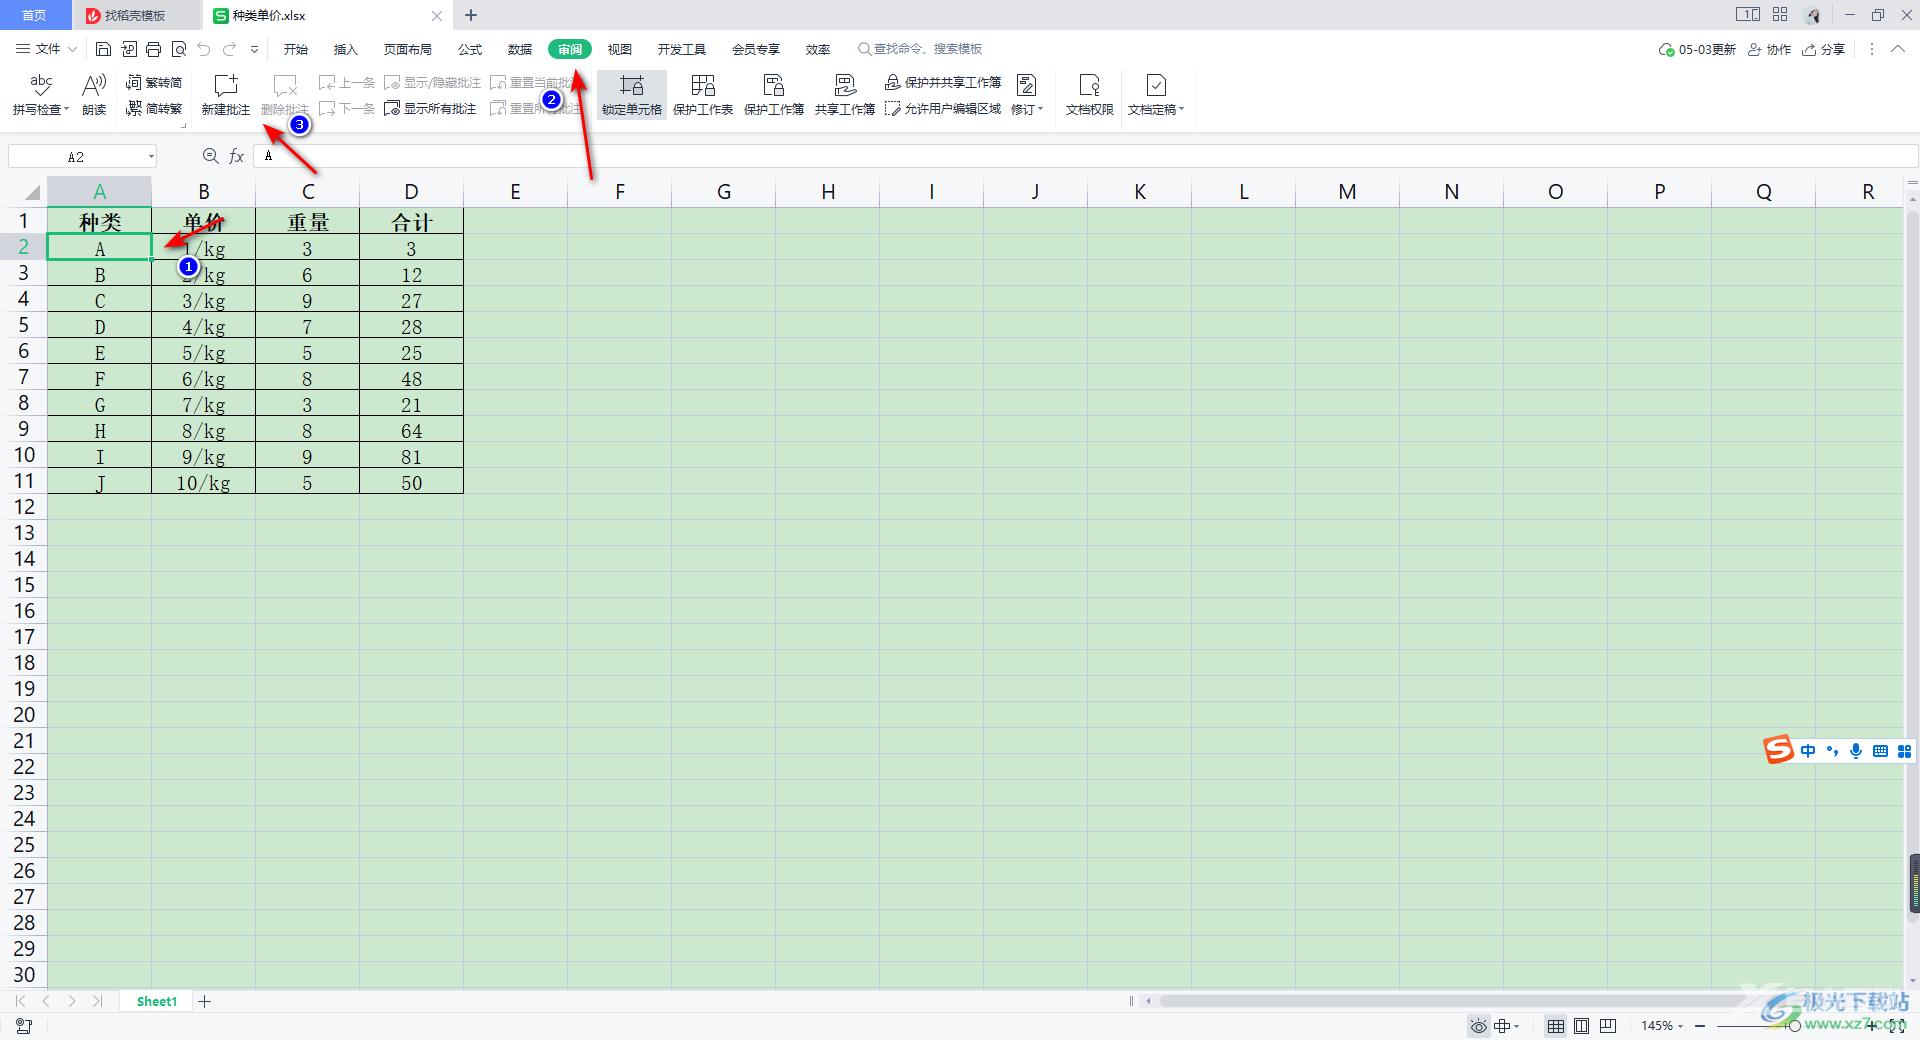Click the Save icon in quick access toolbar

103,49
